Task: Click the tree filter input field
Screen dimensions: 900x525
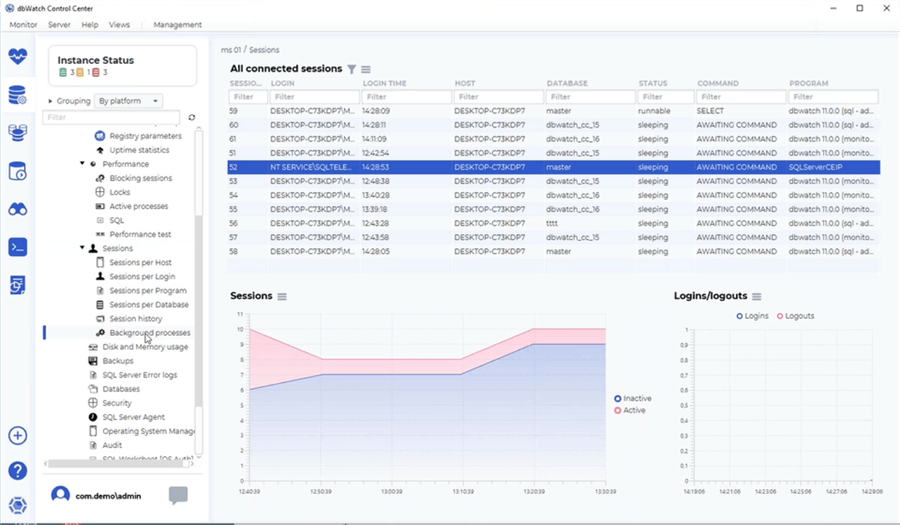Action: 111,117
